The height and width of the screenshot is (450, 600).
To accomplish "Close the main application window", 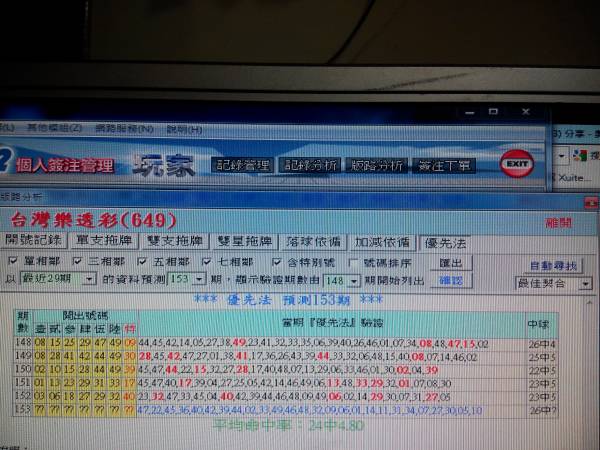I will [526, 111].
